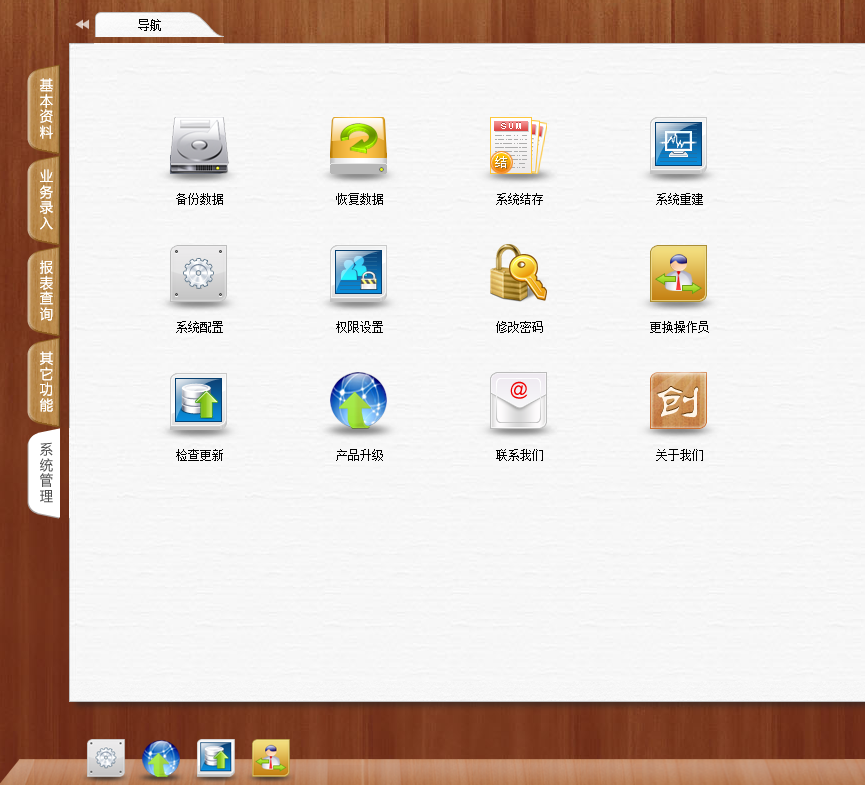Open the 联系我们 envelope icon
The image size is (865, 785).
pos(519,401)
